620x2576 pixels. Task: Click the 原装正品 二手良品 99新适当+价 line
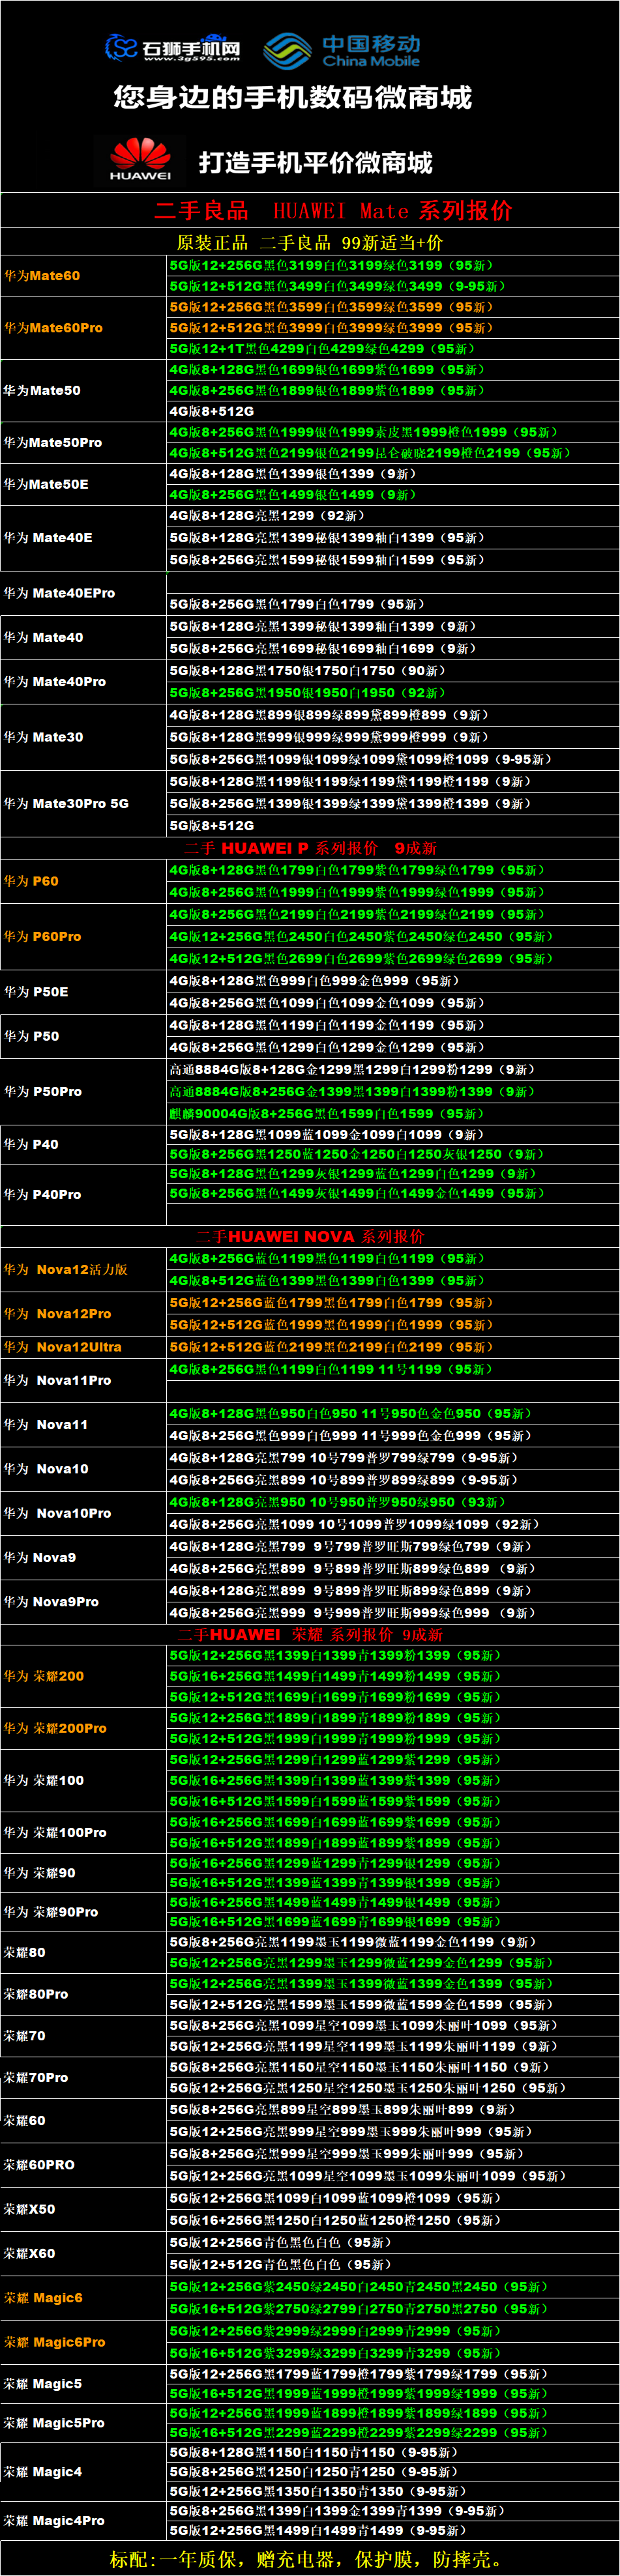pyautogui.click(x=310, y=242)
